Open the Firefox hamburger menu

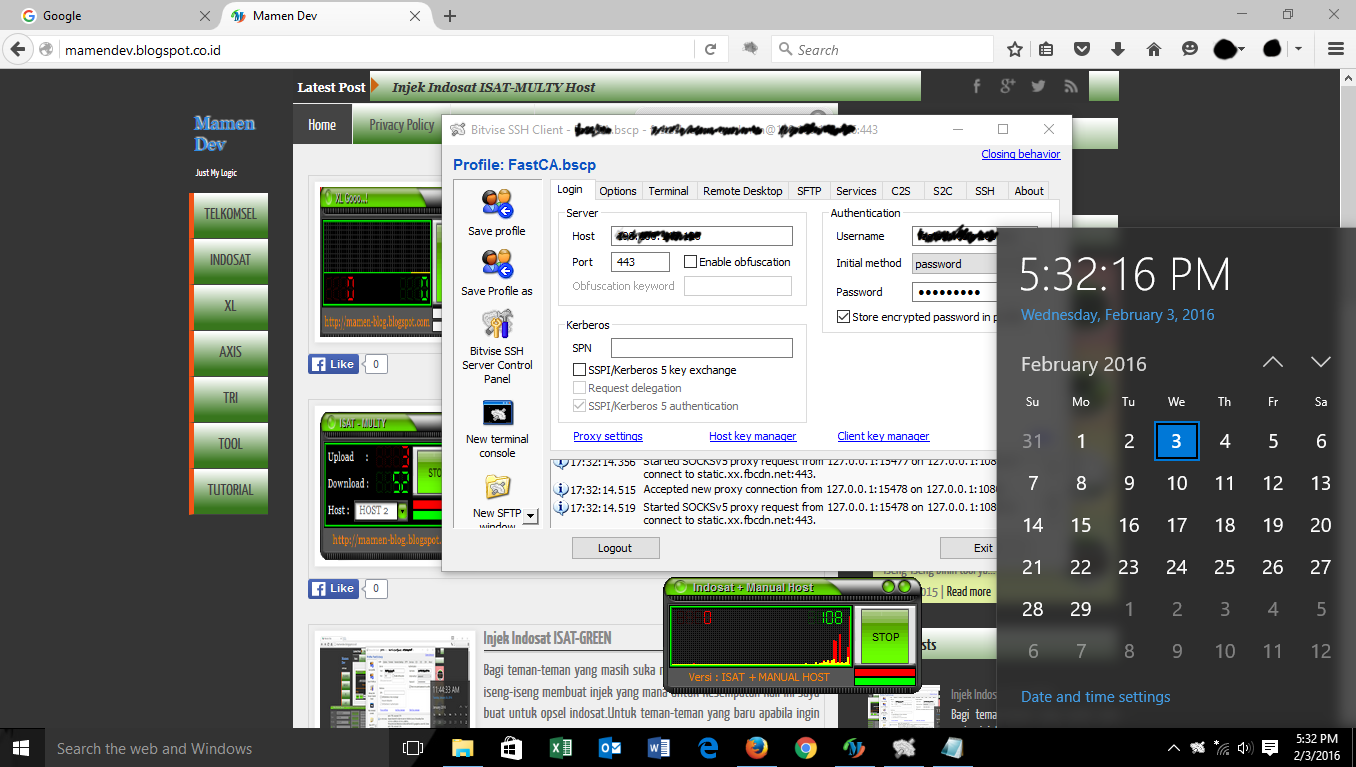click(1335, 49)
